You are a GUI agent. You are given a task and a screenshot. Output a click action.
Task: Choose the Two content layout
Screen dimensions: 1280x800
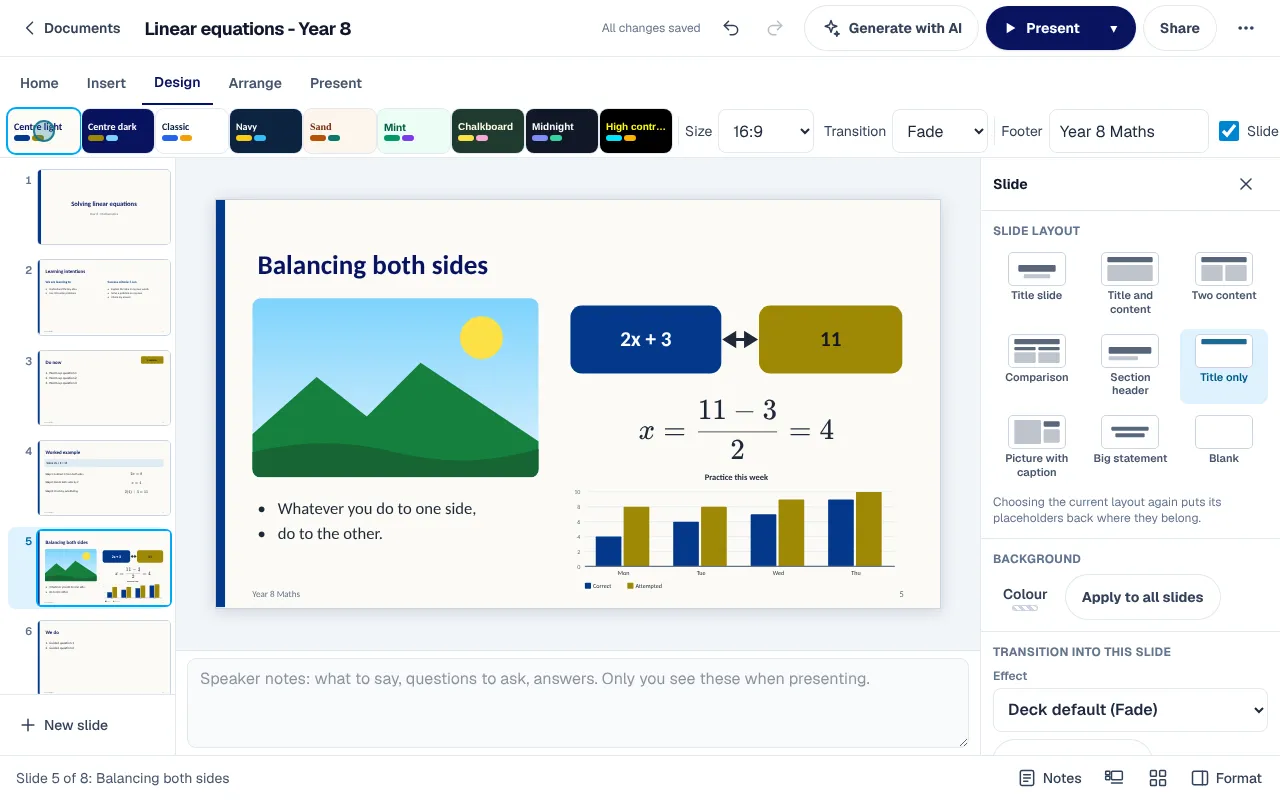pyautogui.click(x=1224, y=277)
